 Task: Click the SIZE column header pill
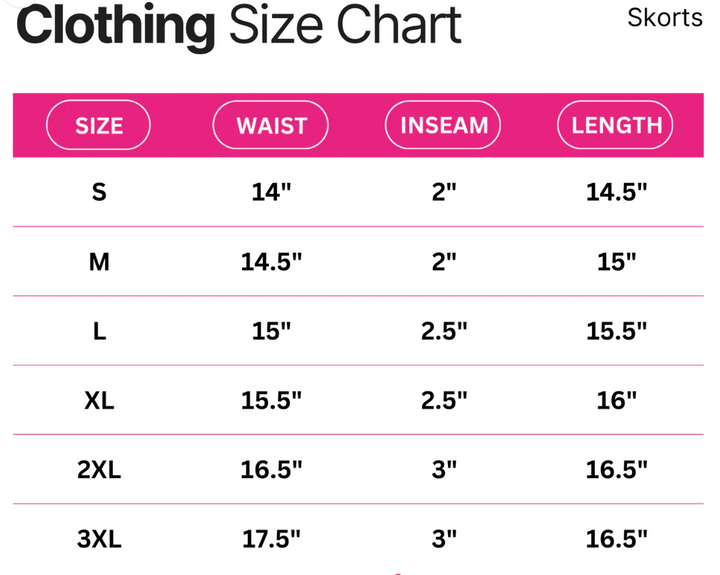coord(98,125)
